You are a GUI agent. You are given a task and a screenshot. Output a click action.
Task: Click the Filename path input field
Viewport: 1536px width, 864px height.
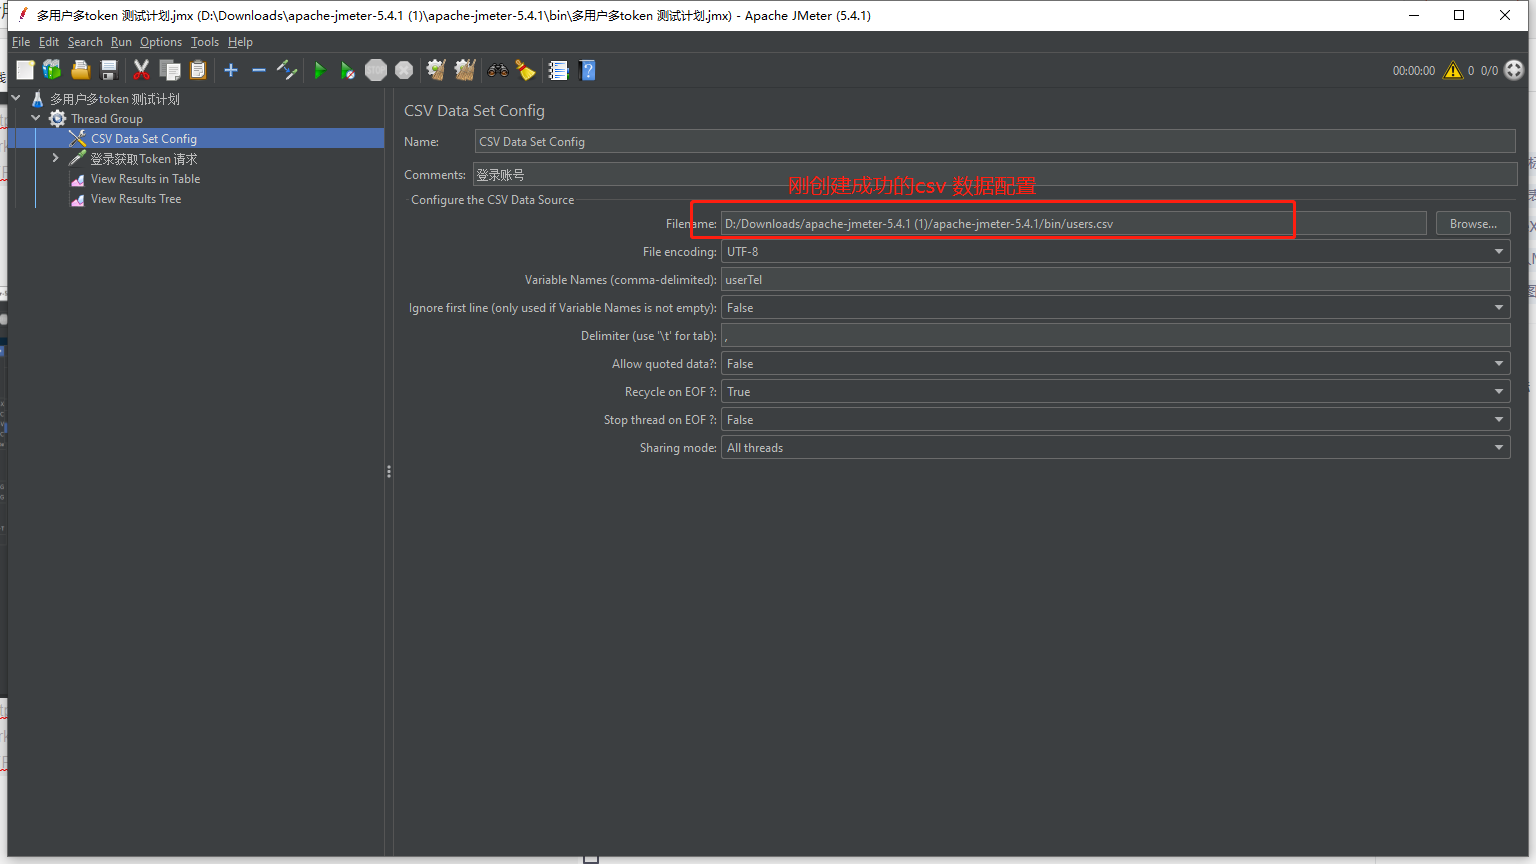1074,224
